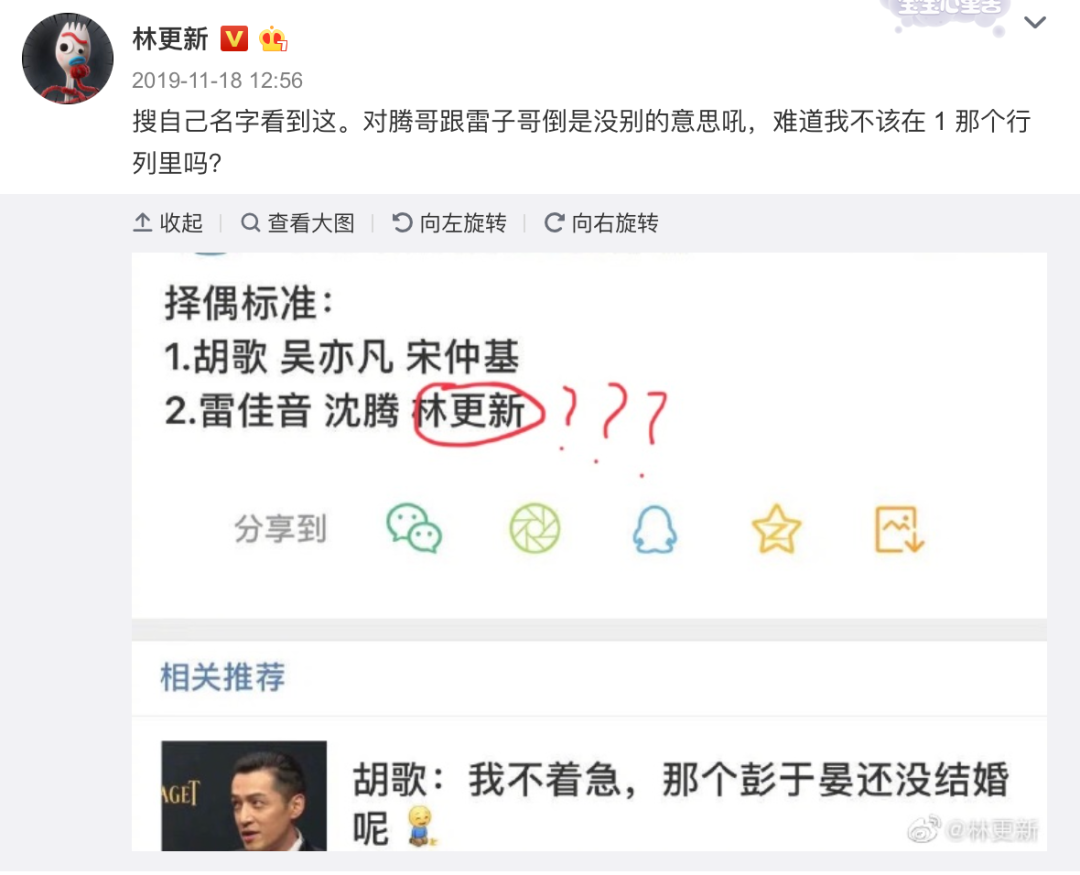Expand the post options chevron menu
The height and width of the screenshot is (875, 1080).
1035,22
